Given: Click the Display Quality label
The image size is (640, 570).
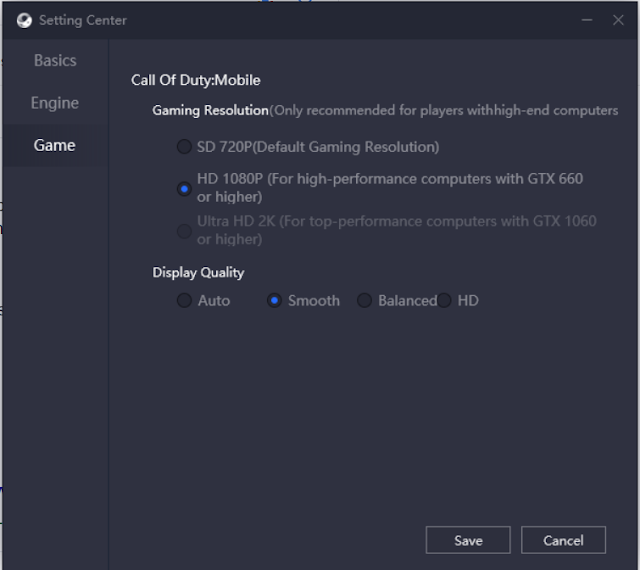Looking at the screenshot, I should pyautogui.click(x=198, y=272).
